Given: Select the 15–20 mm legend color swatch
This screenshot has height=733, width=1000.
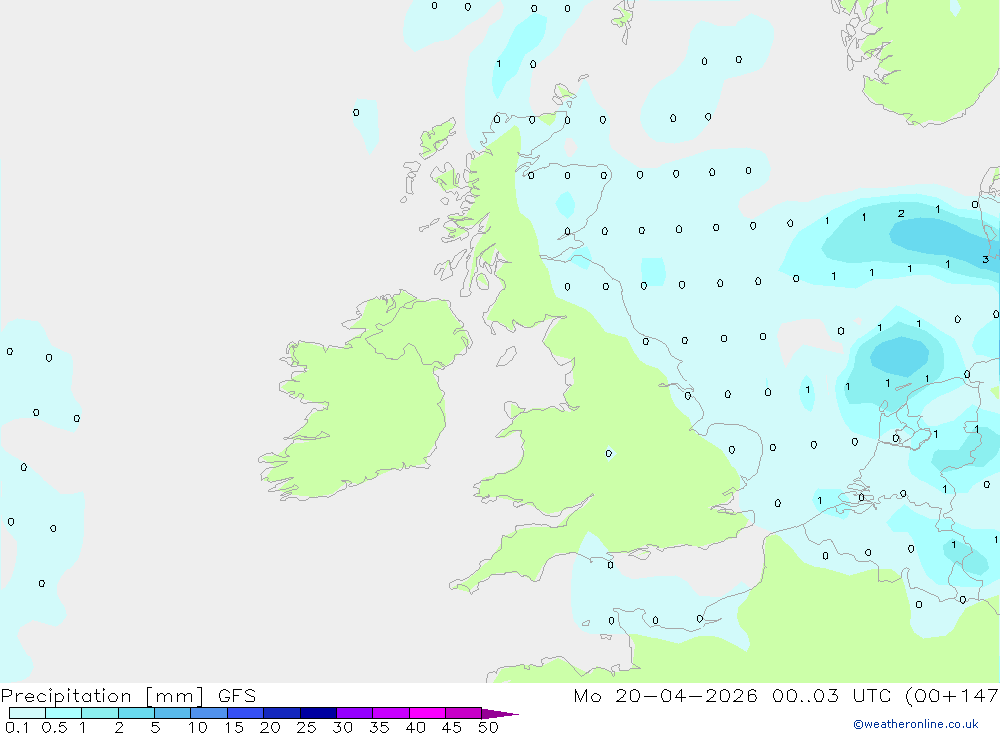Looking at the screenshot, I should [x=246, y=713].
